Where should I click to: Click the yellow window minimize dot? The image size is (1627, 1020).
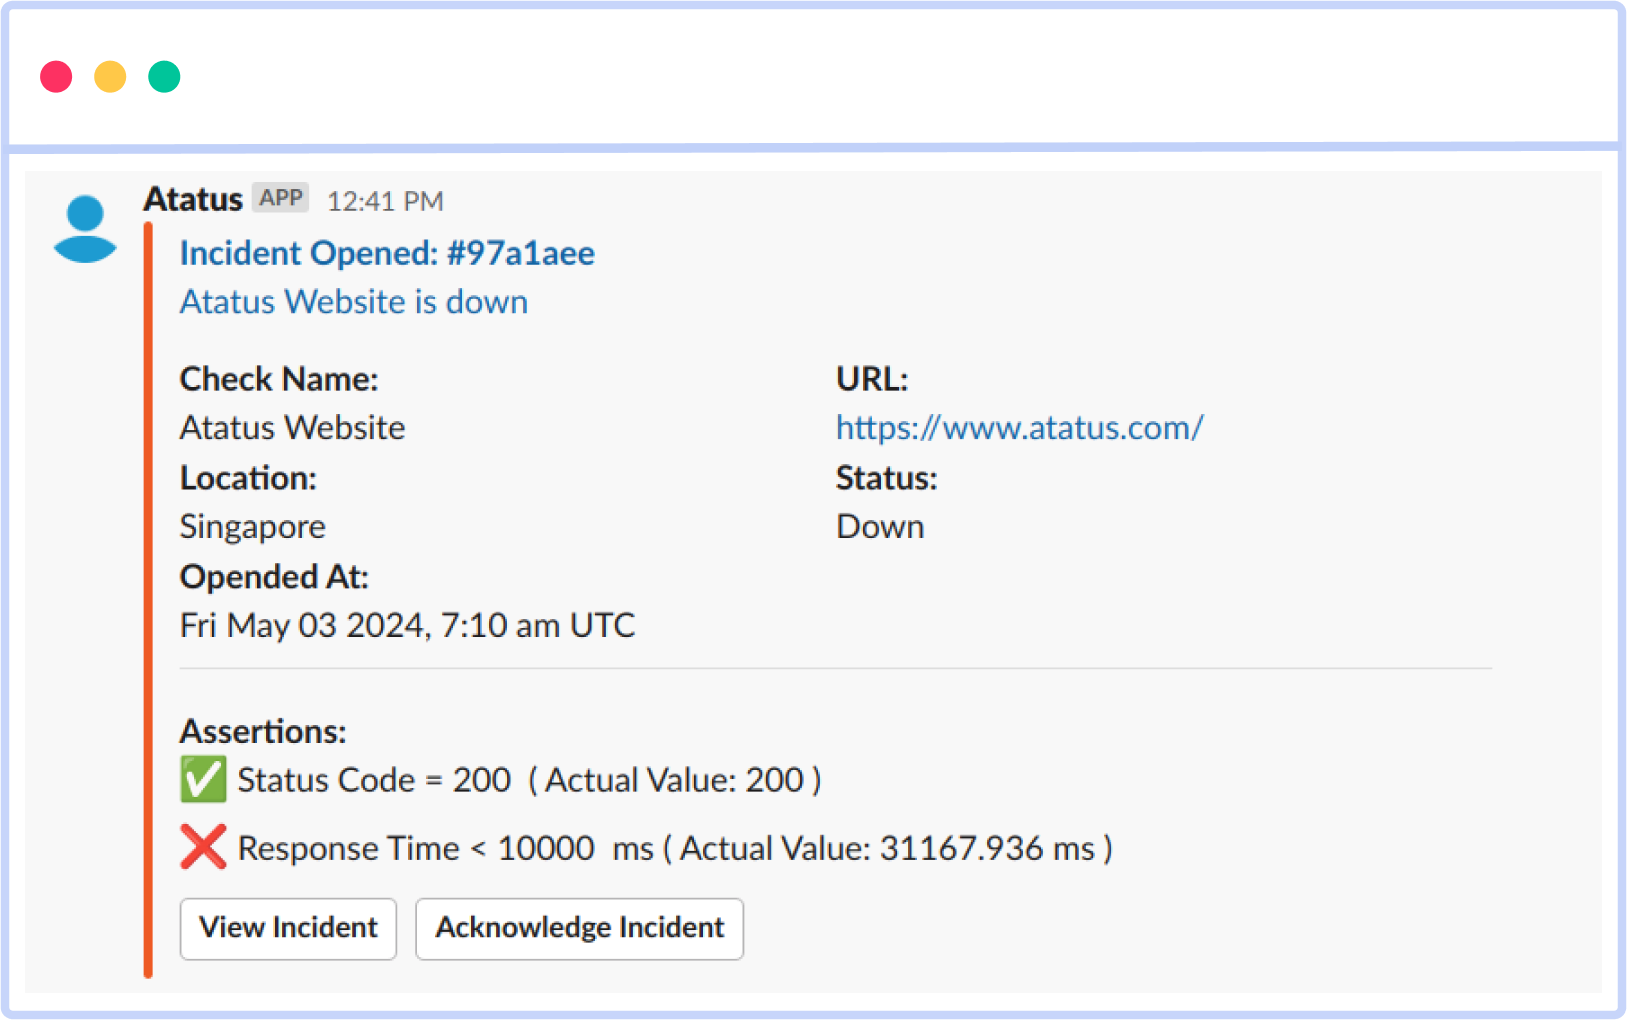point(110,77)
